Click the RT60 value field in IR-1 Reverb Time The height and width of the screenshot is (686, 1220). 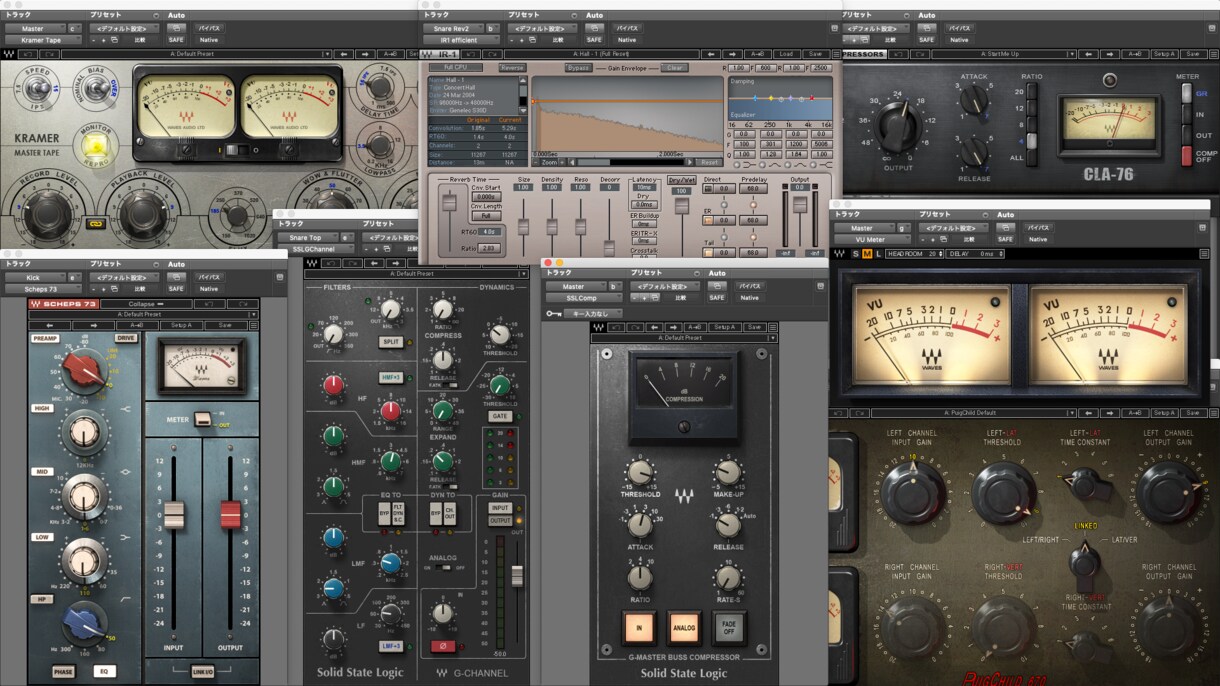coord(489,231)
